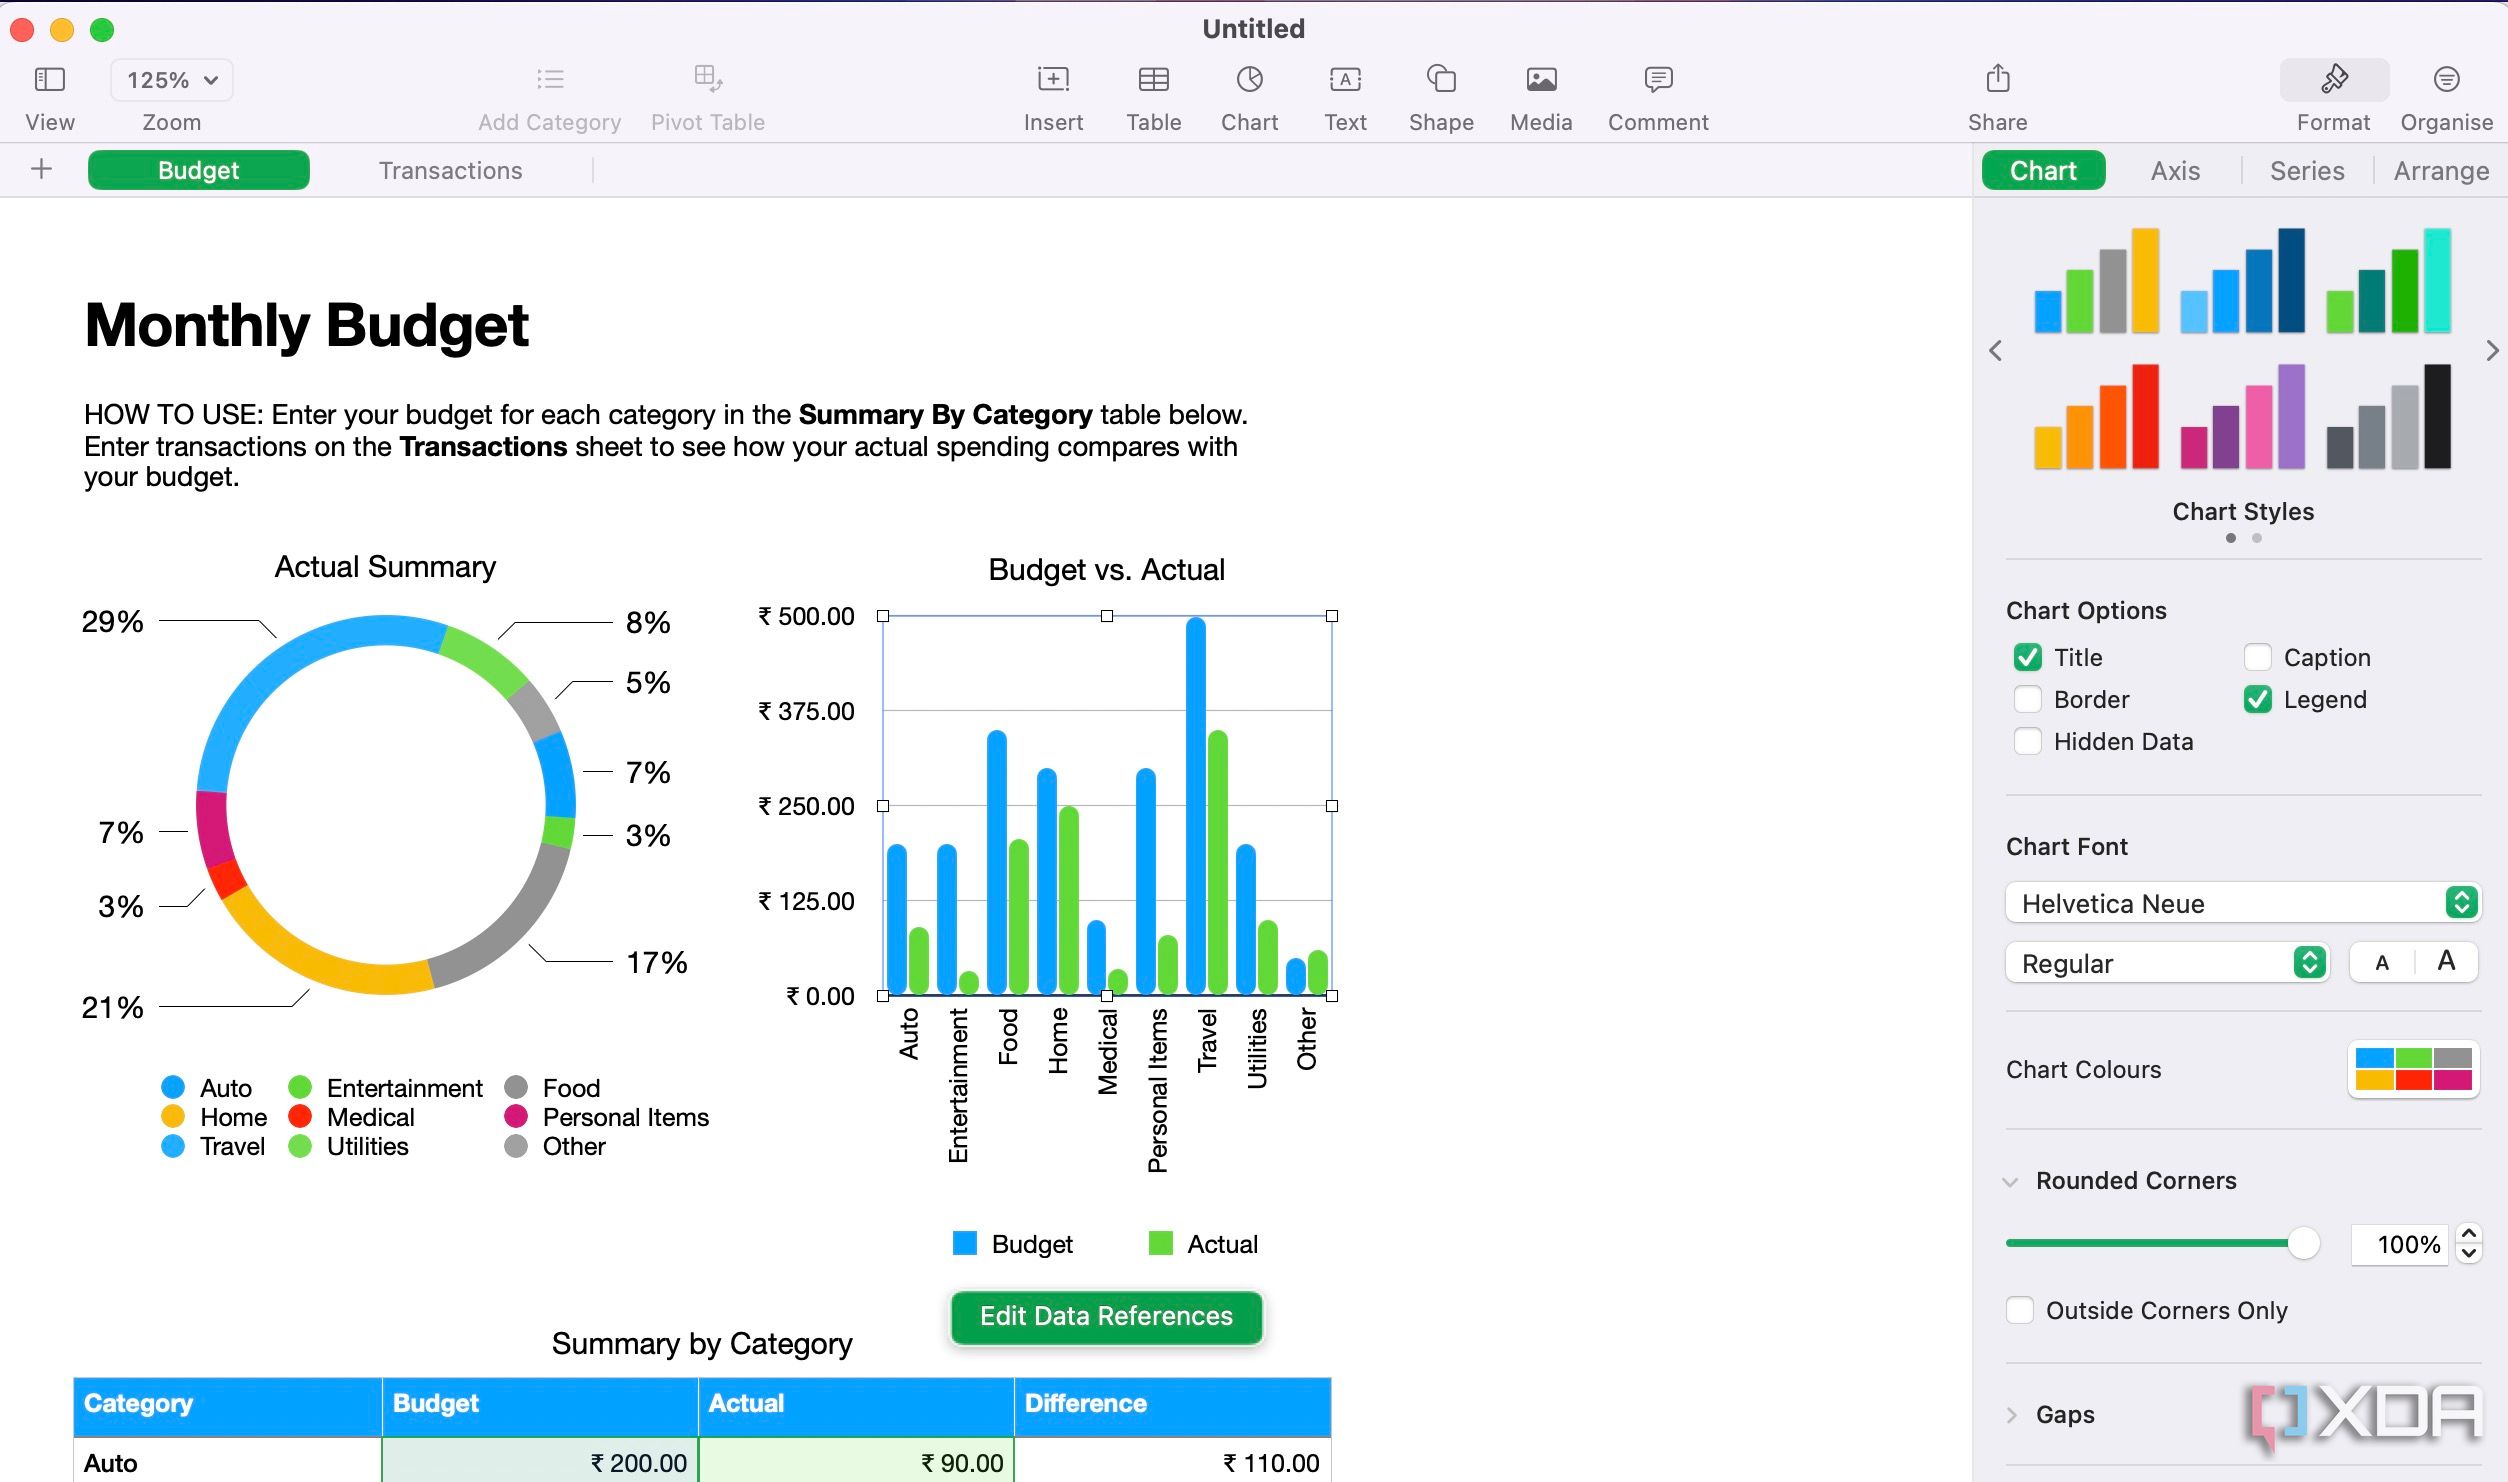Click the 100% rounded corners field
The height and width of the screenshot is (1482, 2508).
click(2399, 1245)
